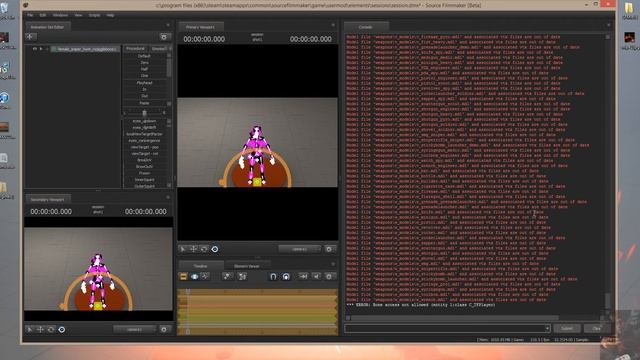The width and height of the screenshot is (640, 360).
Task: Click the console horizontal scrollbar
Action: [x=454, y=318]
